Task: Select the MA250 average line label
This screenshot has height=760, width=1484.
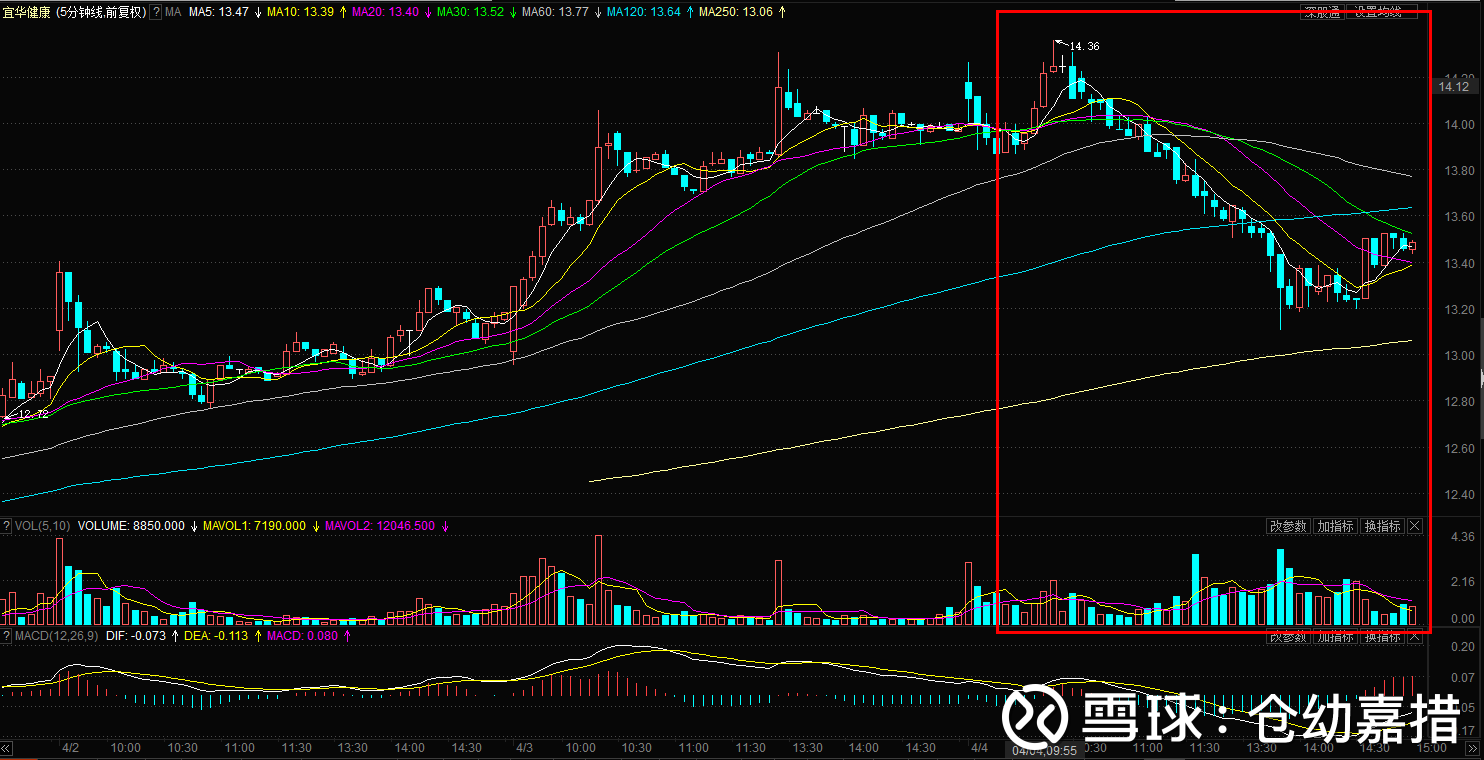Action: [x=735, y=12]
